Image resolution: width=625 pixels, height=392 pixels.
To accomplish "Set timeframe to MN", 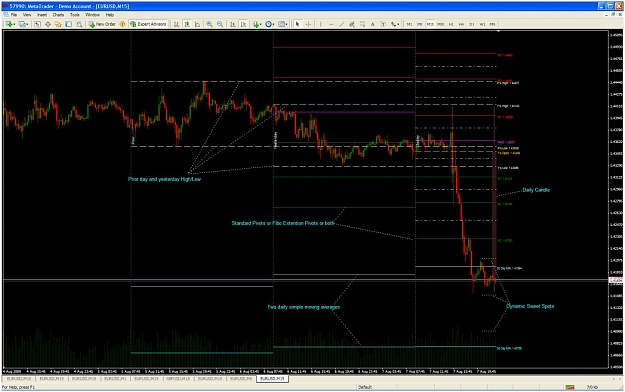I will coord(492,24).
